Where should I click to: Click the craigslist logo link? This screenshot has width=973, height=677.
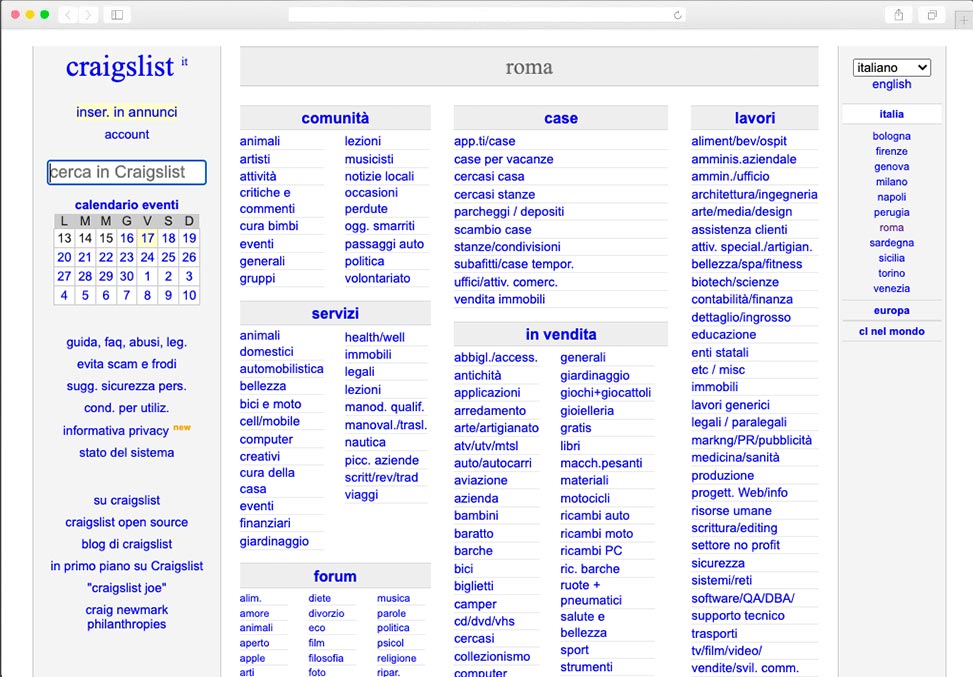[x=120, y=67]
